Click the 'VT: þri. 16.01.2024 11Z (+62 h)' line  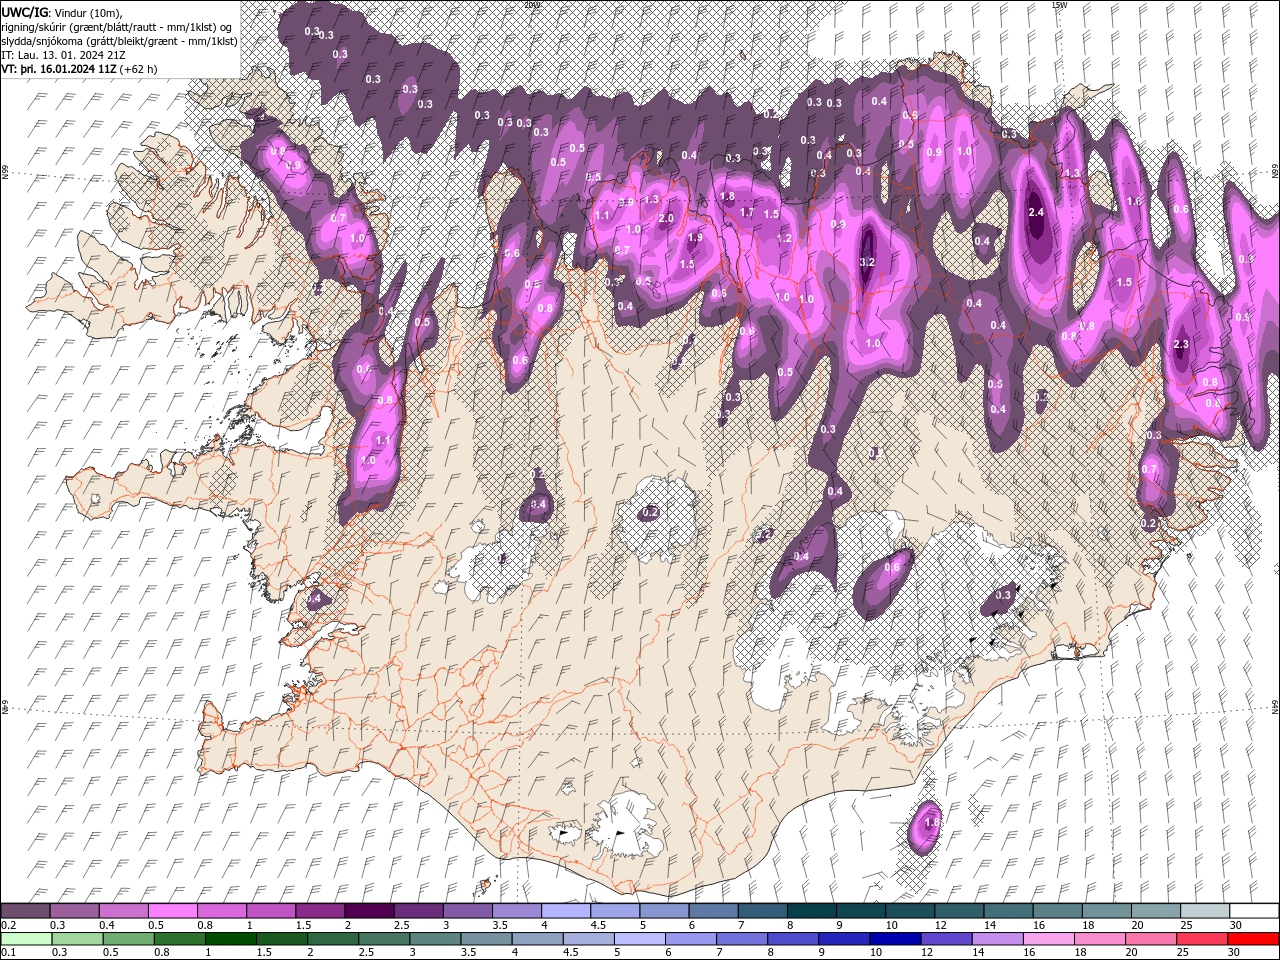tap(80, 69)
